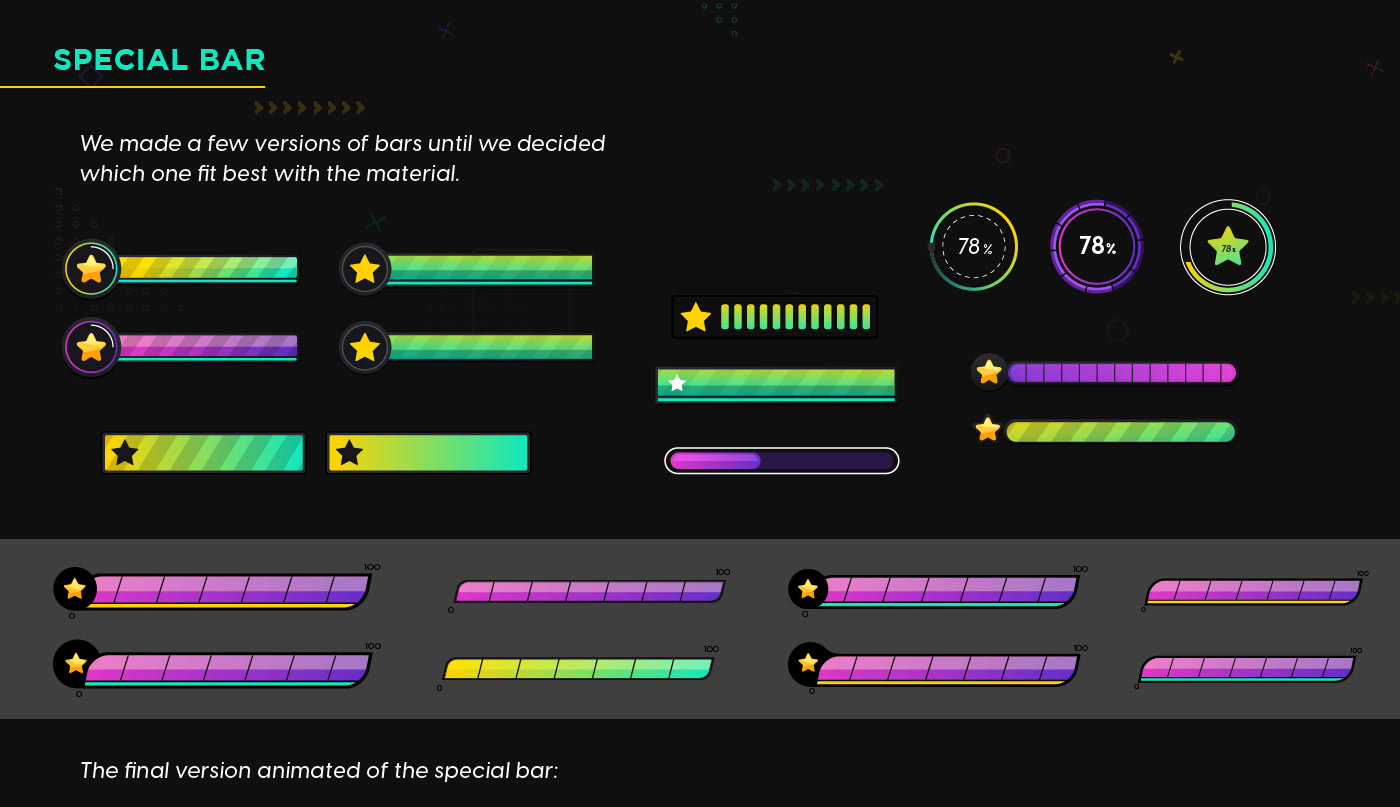The width and height of the screenshot is (1400, 807).
Task: Click the star with purple ring bar
Action: (91, 347)
